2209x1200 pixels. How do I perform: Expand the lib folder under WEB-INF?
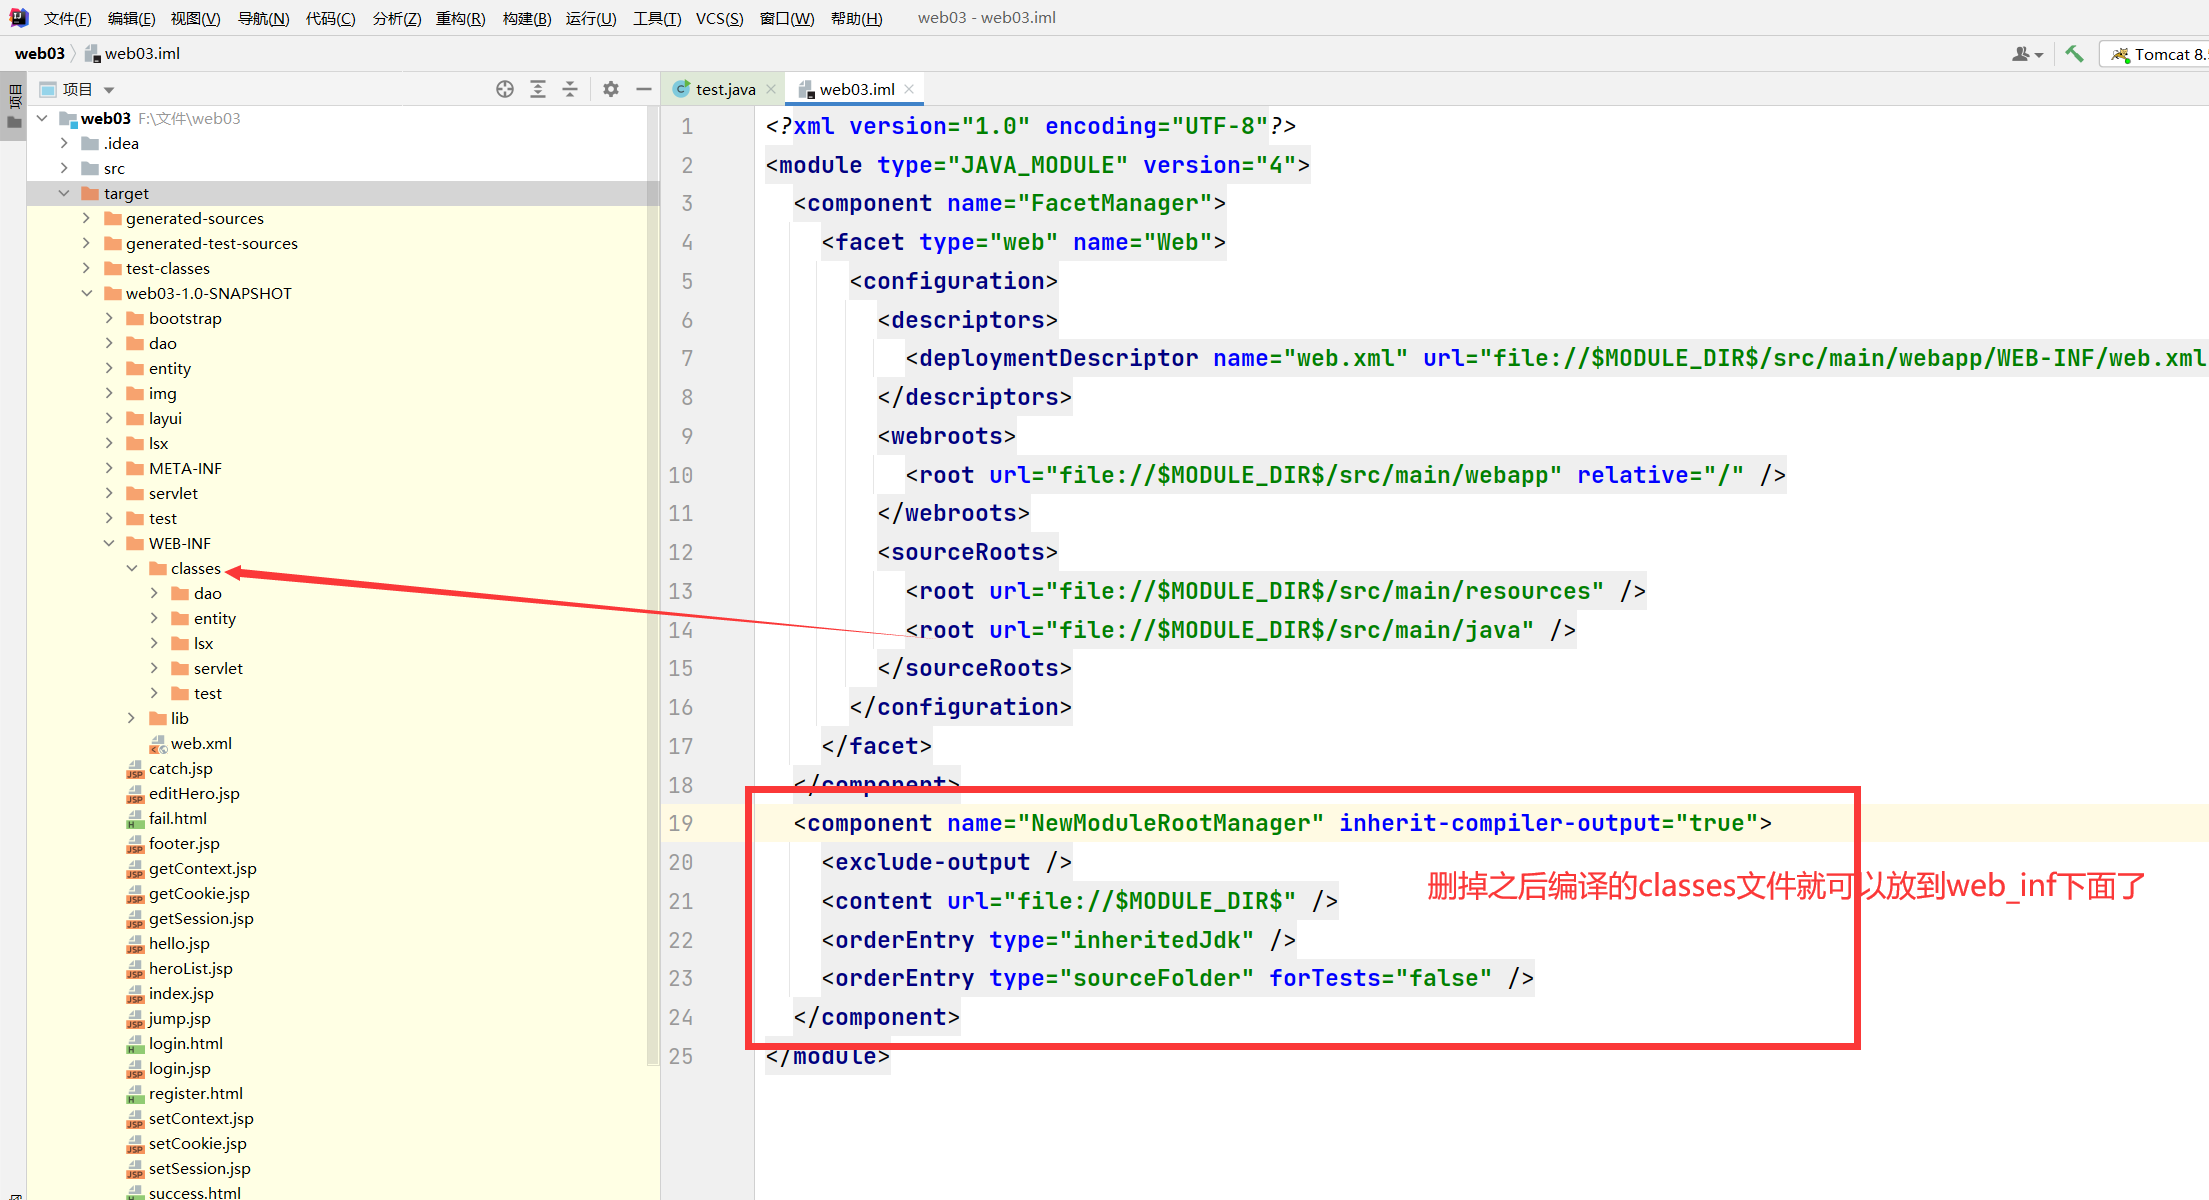click(131, 718)
